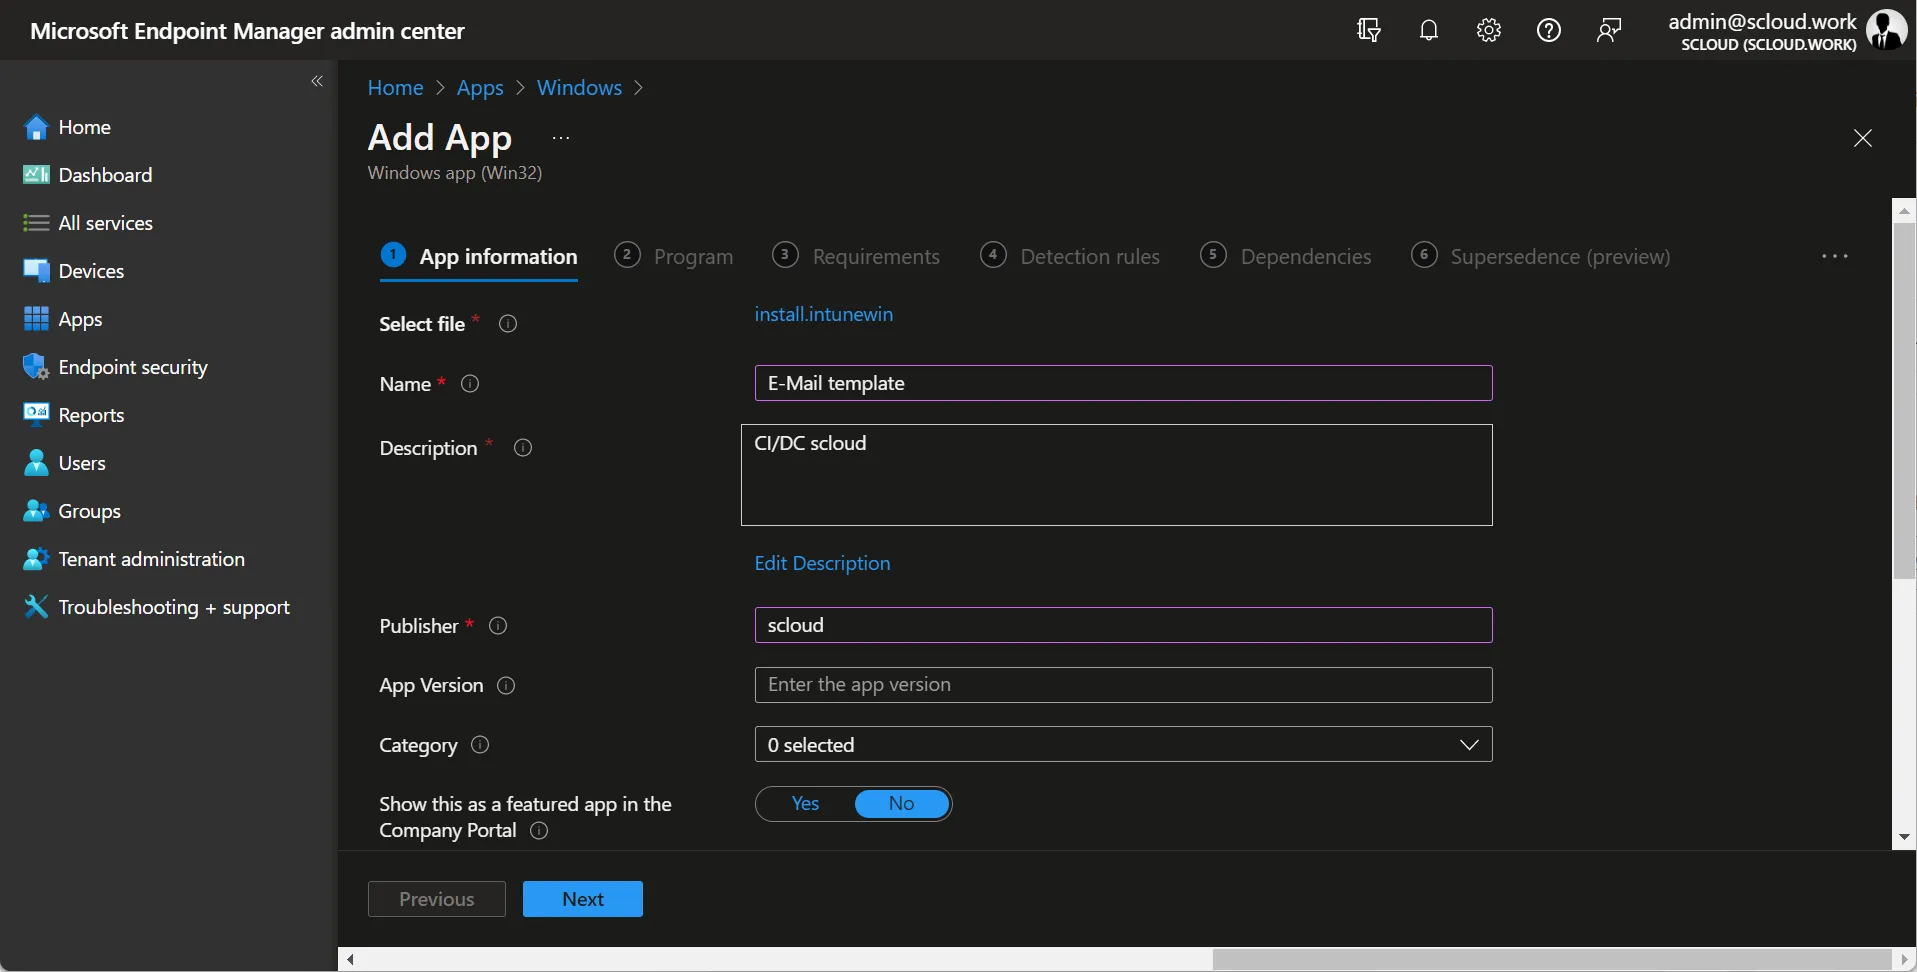This screenshot has width=1917, height=972.
Task: Open the admin account avatar menu
Action: tap(1887, 30)
